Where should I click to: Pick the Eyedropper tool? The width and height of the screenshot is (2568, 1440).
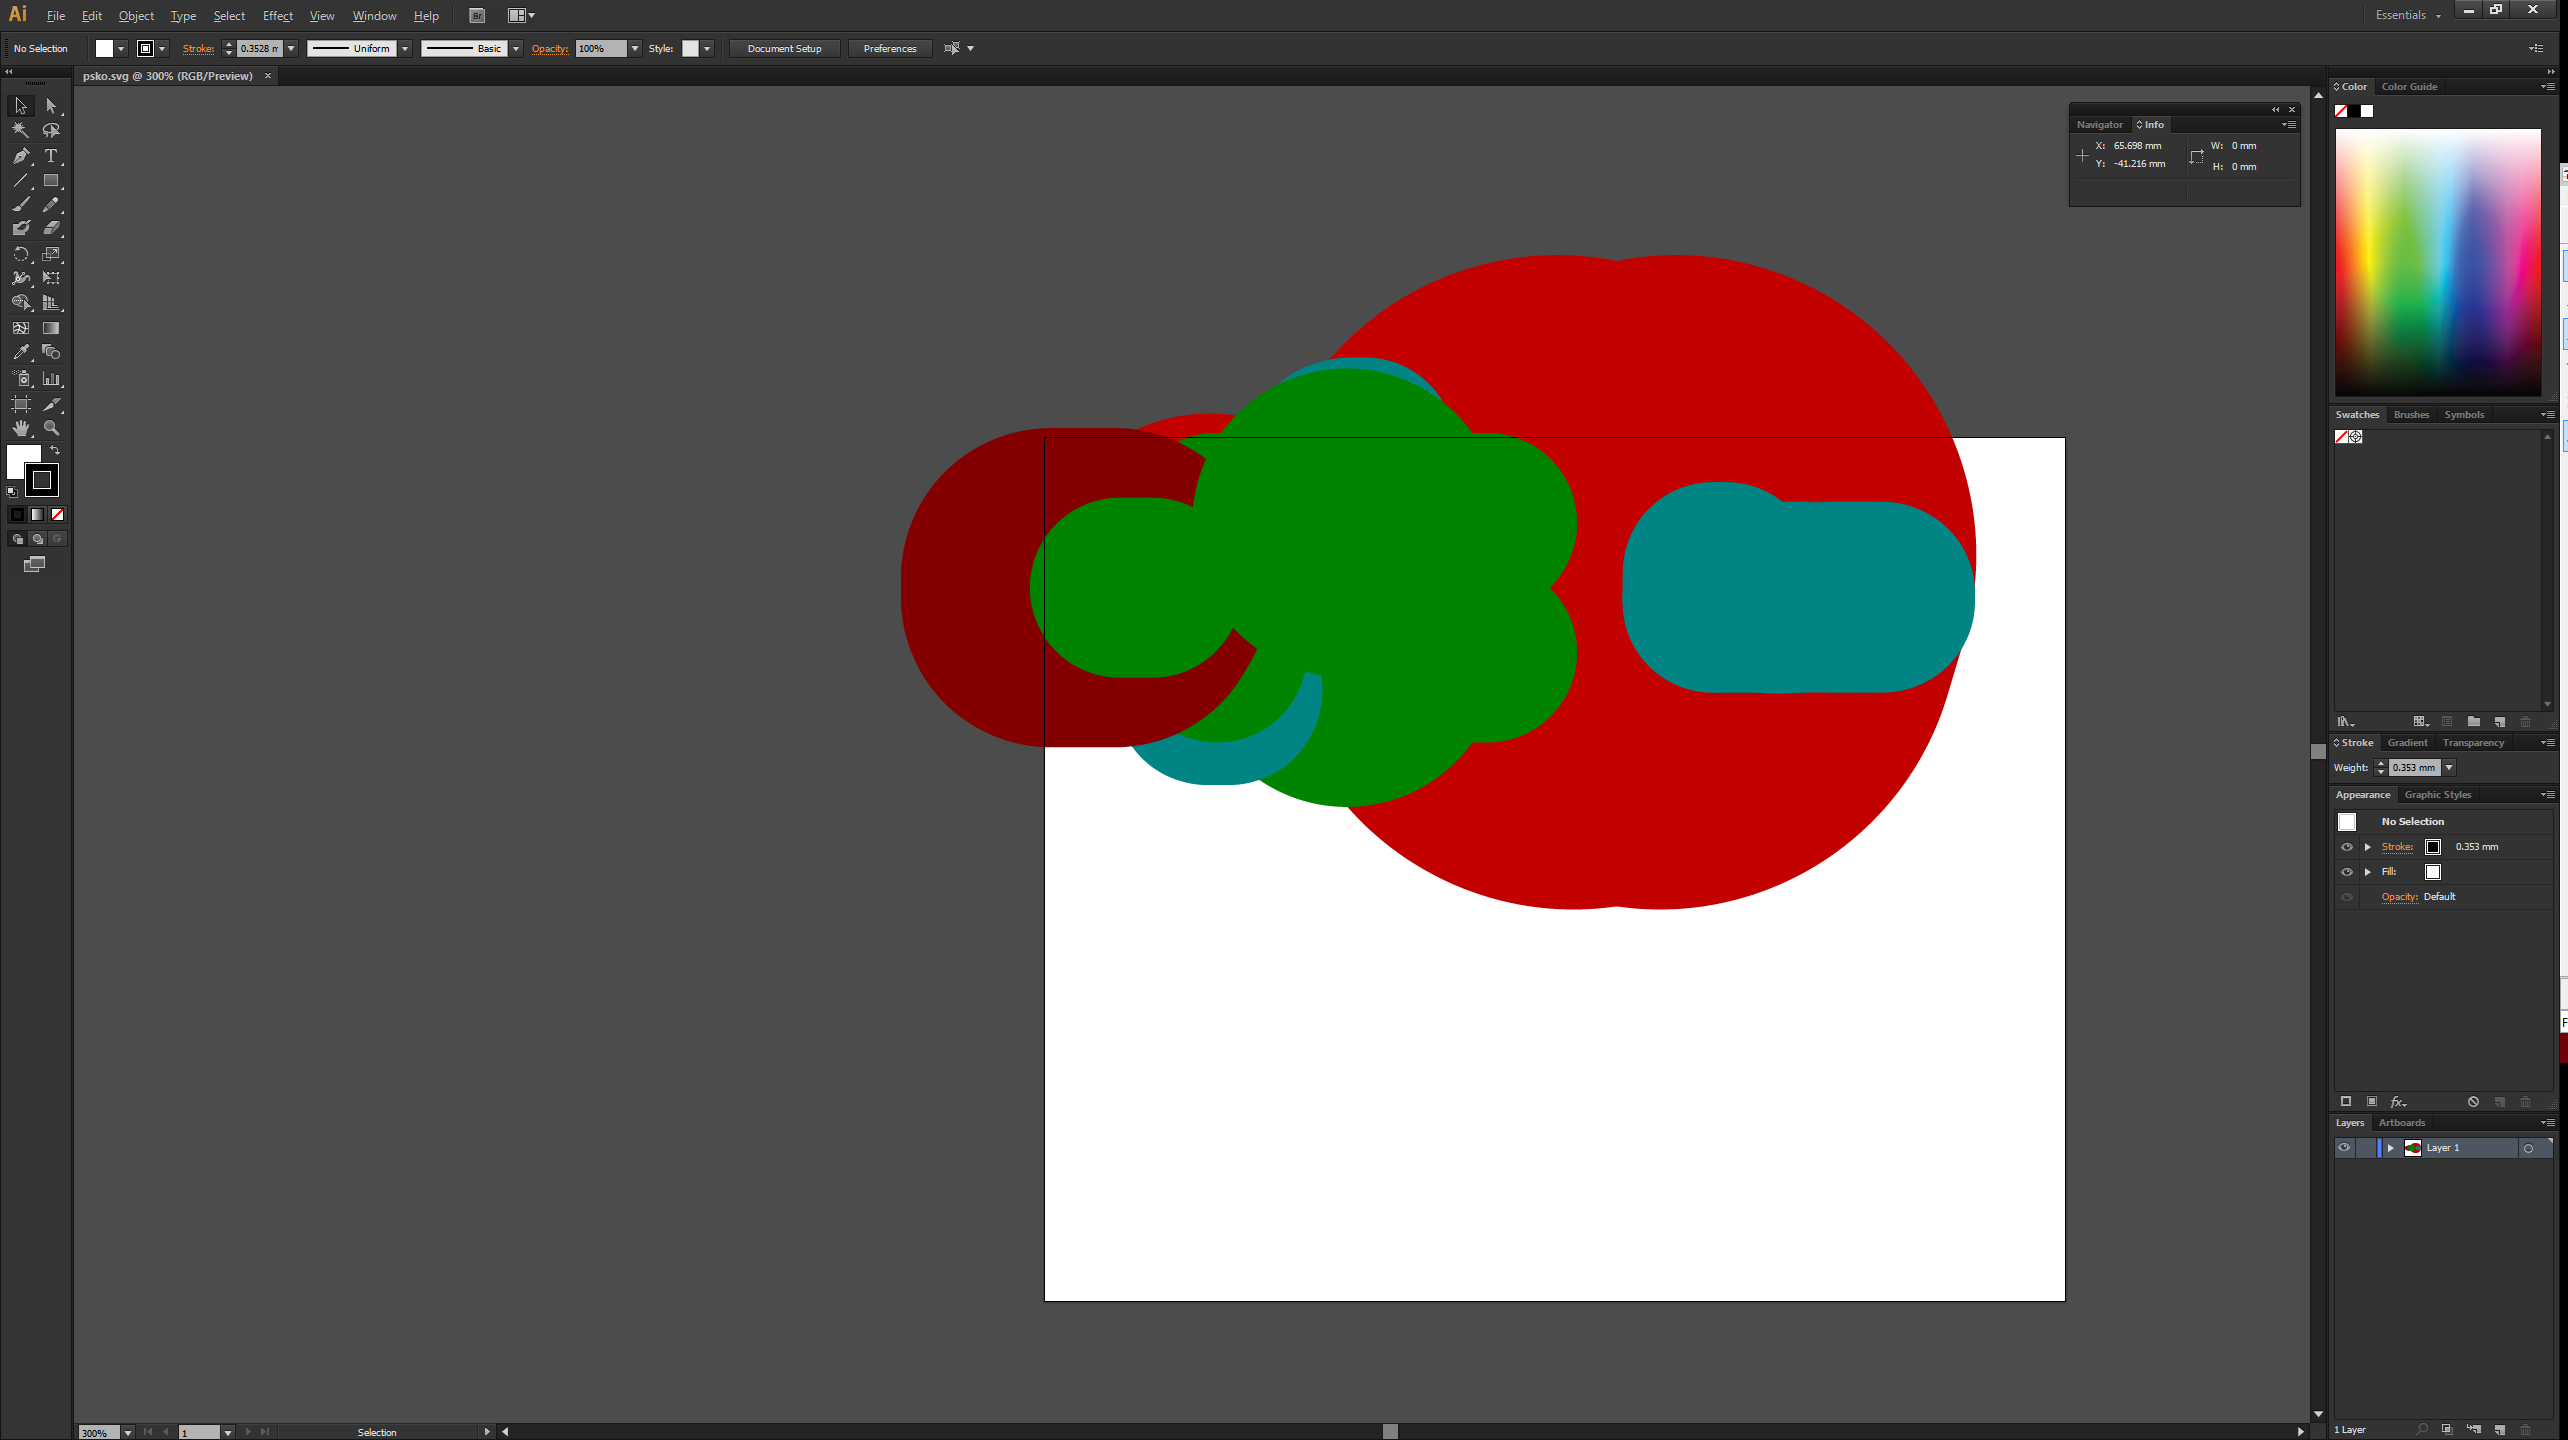[x=21, y=353]
